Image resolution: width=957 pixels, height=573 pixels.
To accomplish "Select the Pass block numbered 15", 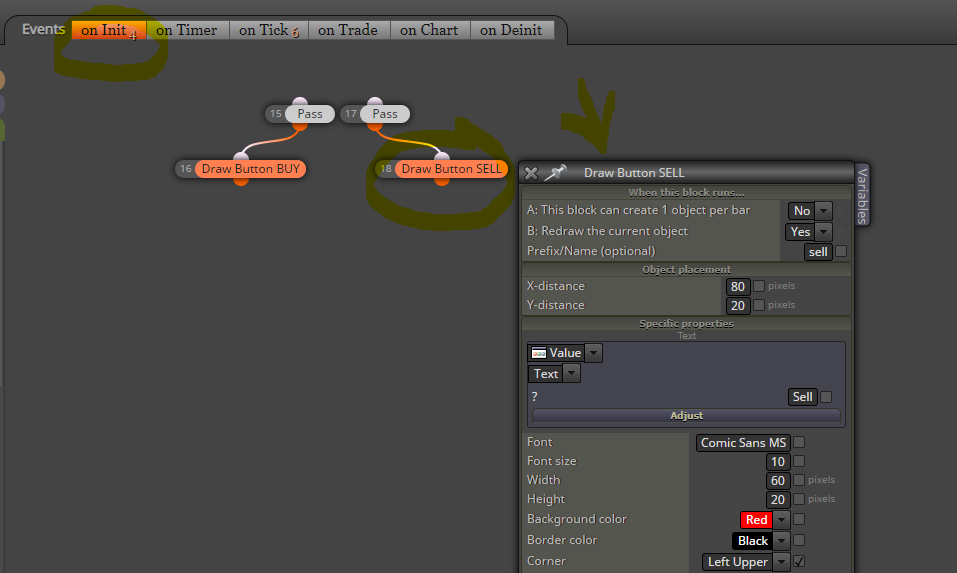I will pos(310,114).
